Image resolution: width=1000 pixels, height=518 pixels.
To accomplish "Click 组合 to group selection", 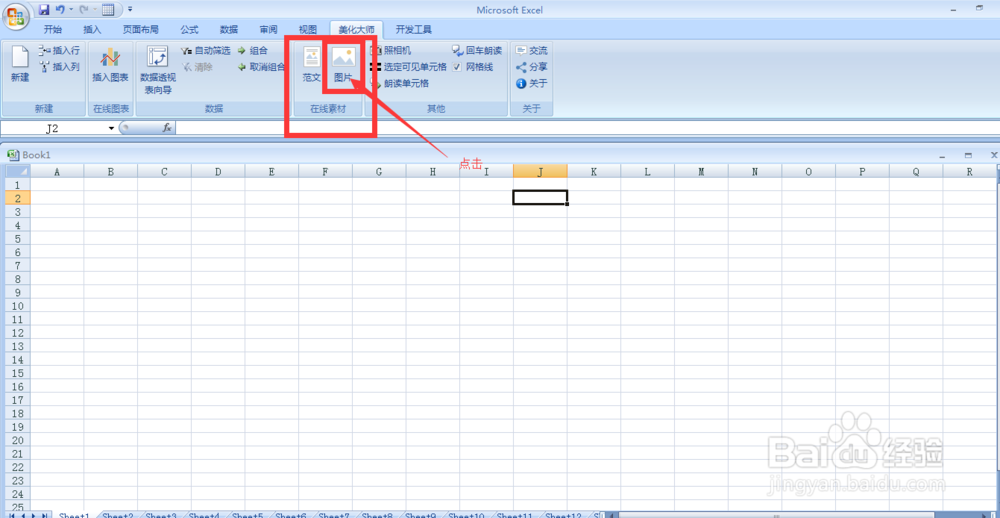I will click(253, 50).
